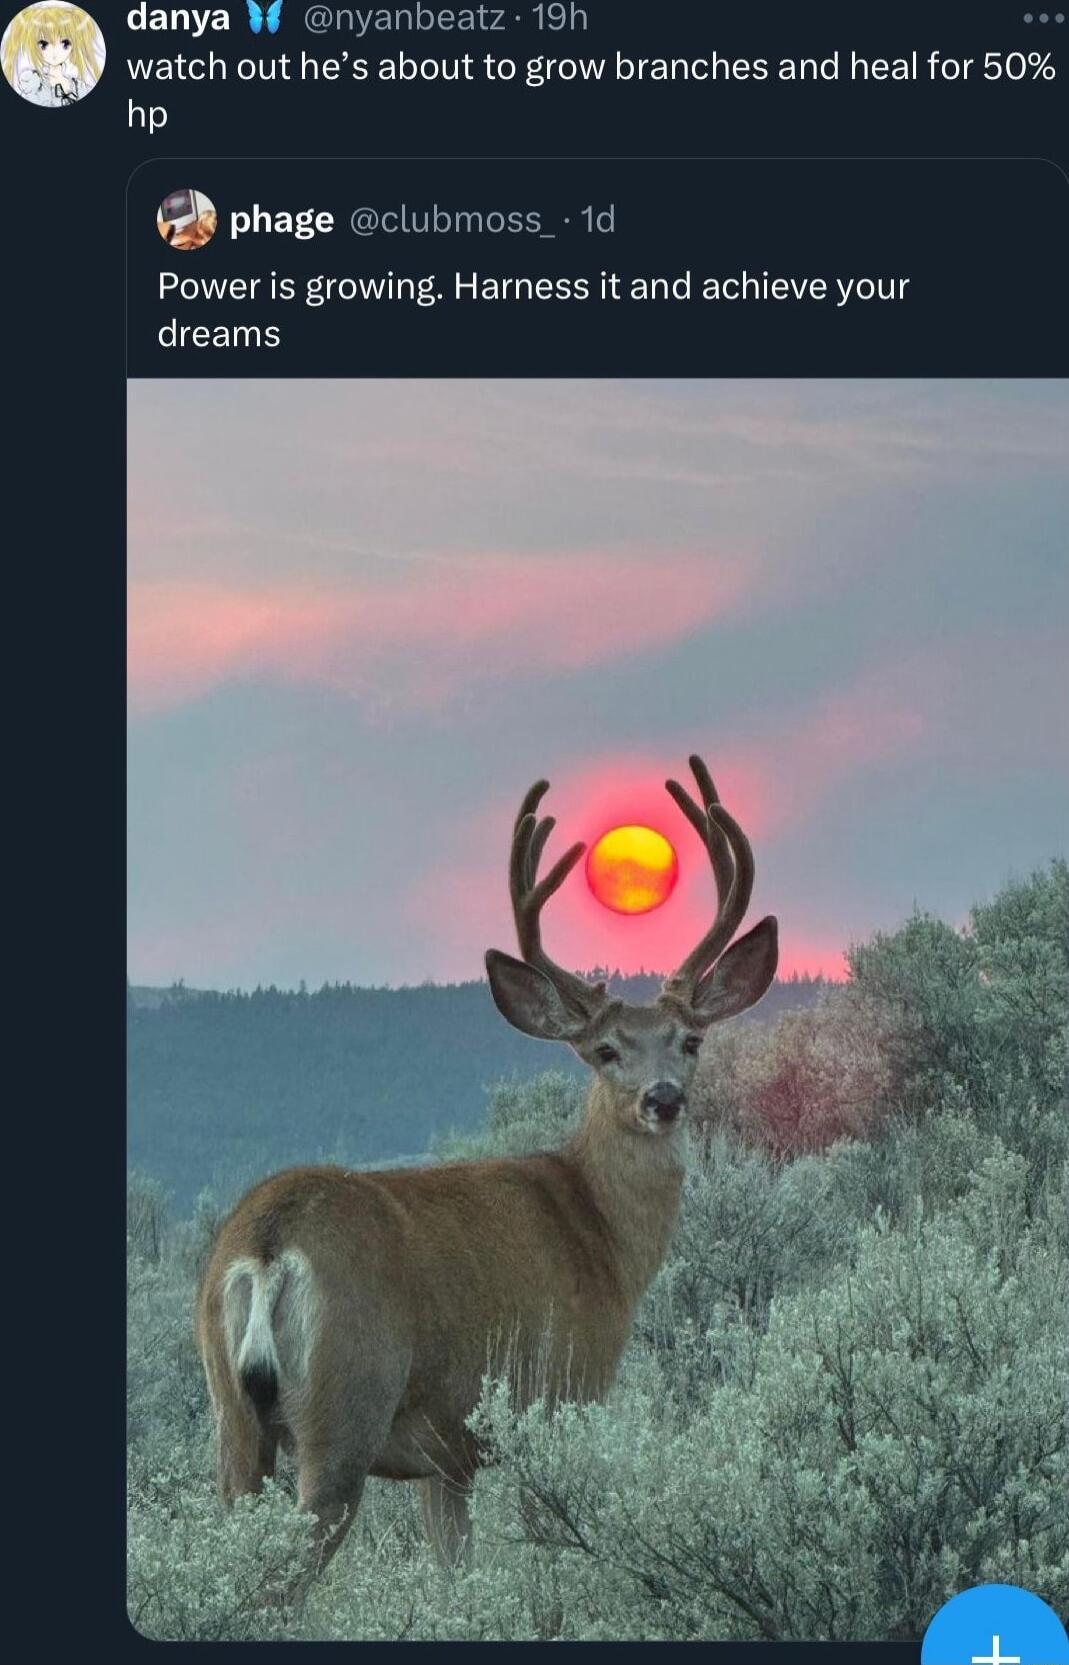Tap the glowing red sun in the photo

point(632,869)
